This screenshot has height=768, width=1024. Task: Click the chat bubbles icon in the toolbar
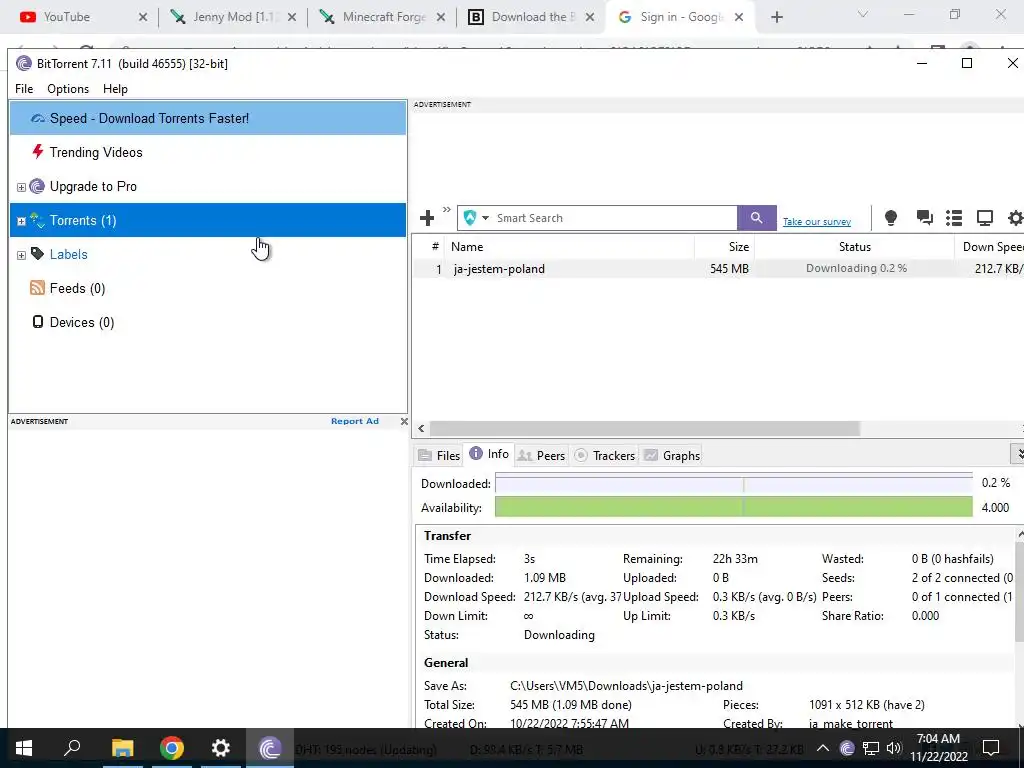924,218
